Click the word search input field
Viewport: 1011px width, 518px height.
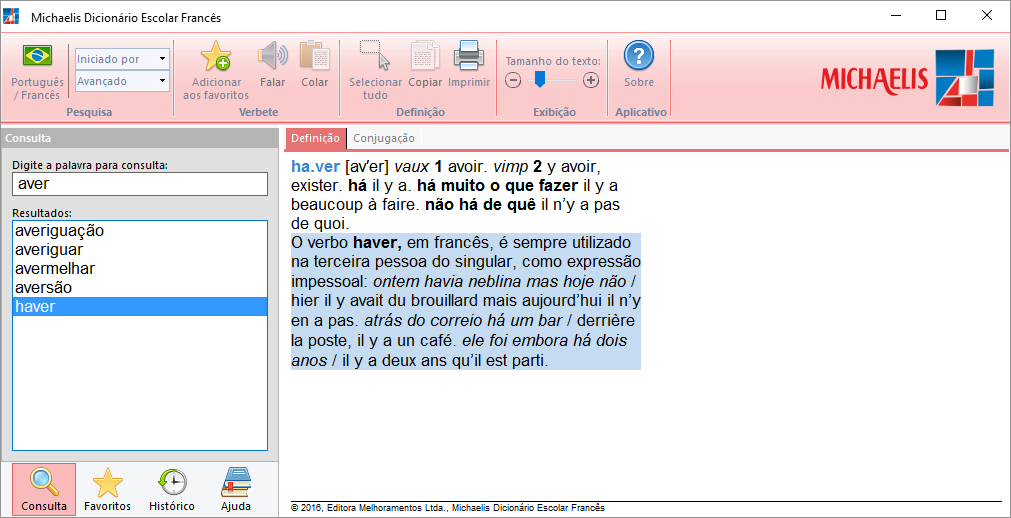click(x=140, y=184)
